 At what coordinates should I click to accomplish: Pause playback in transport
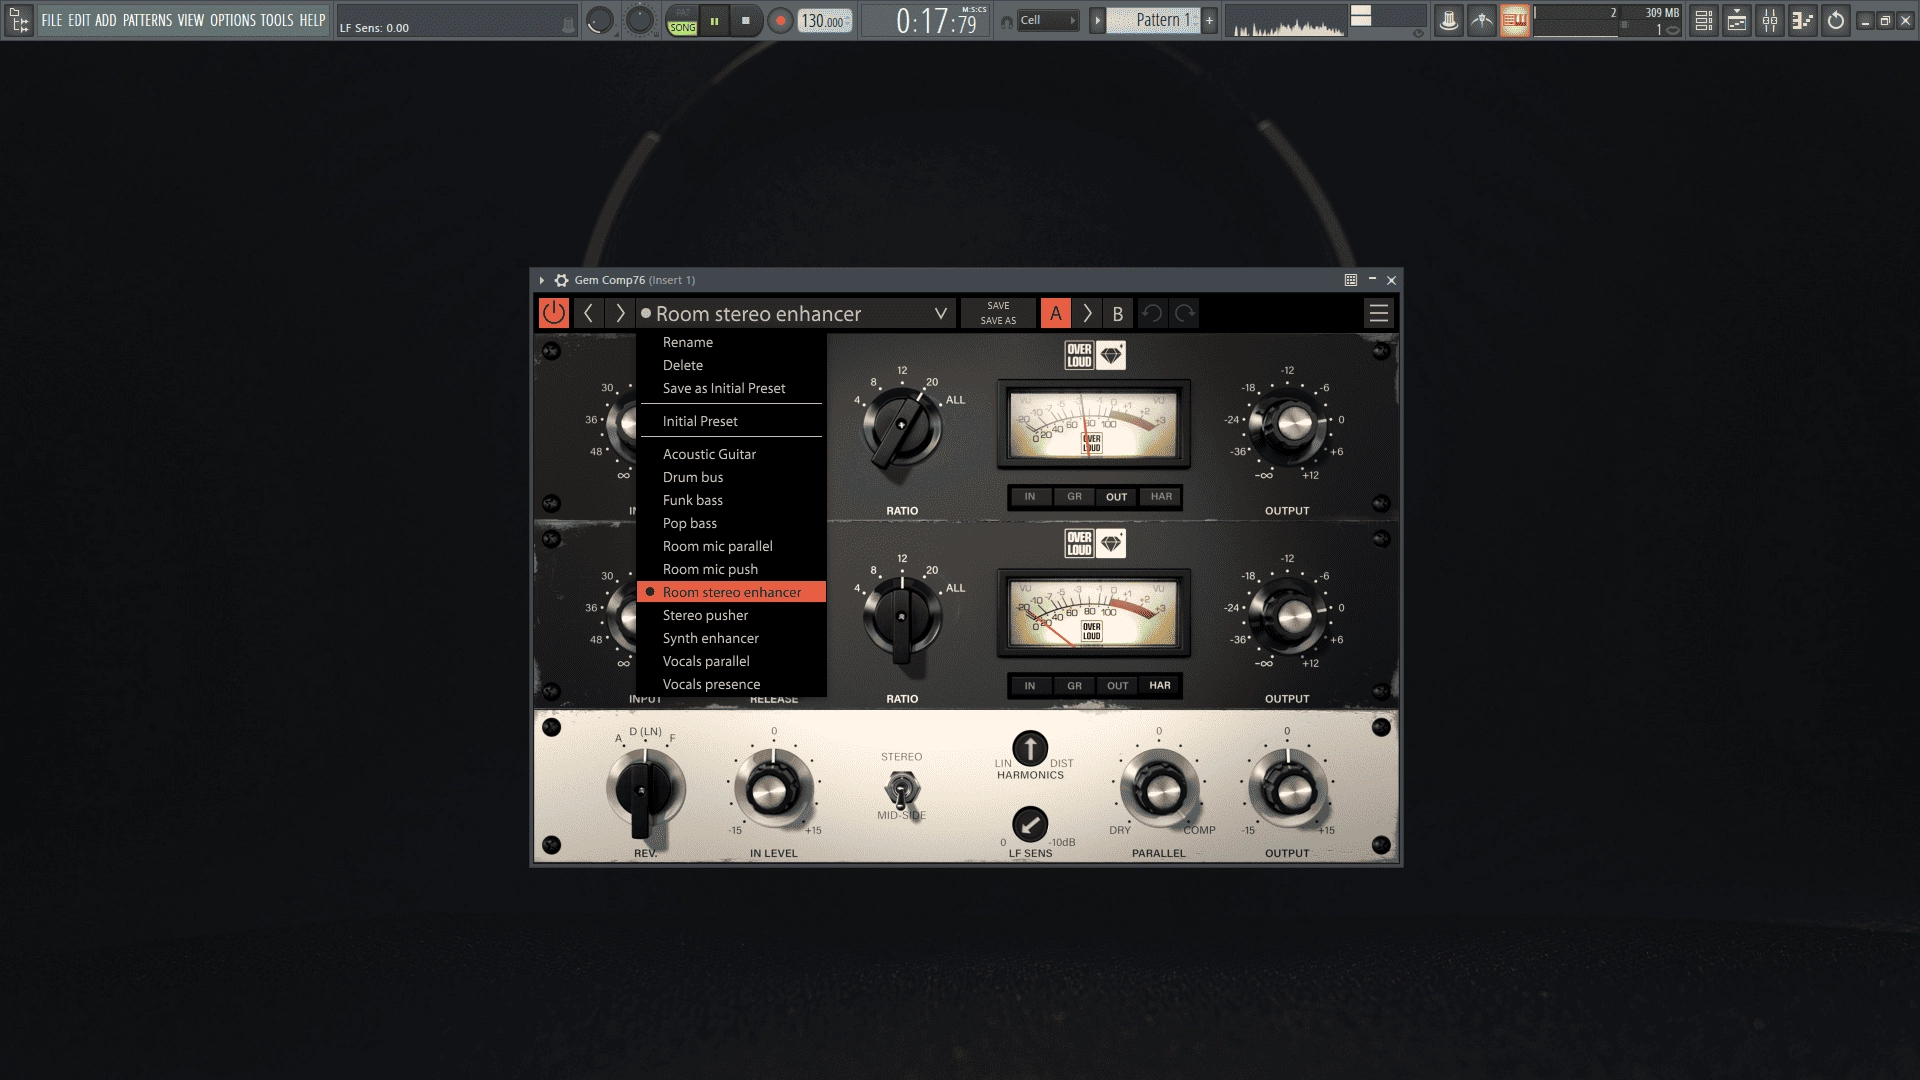click(x=714, y=21)
